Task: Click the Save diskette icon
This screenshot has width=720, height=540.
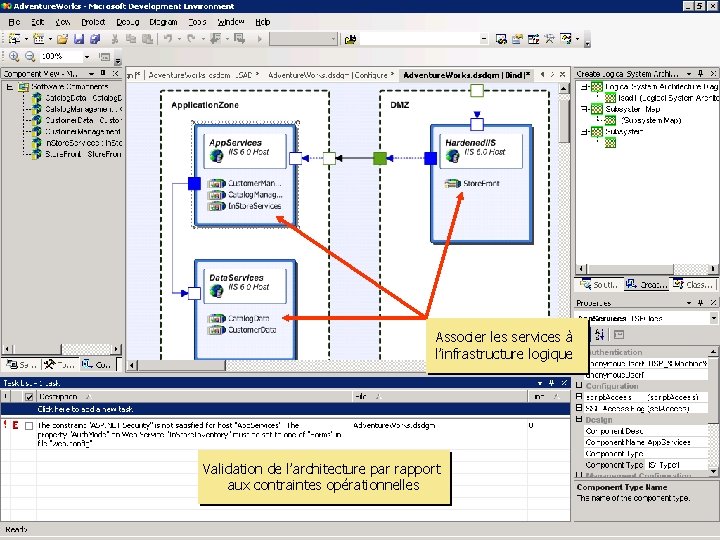Action: (x=79, y=39)
